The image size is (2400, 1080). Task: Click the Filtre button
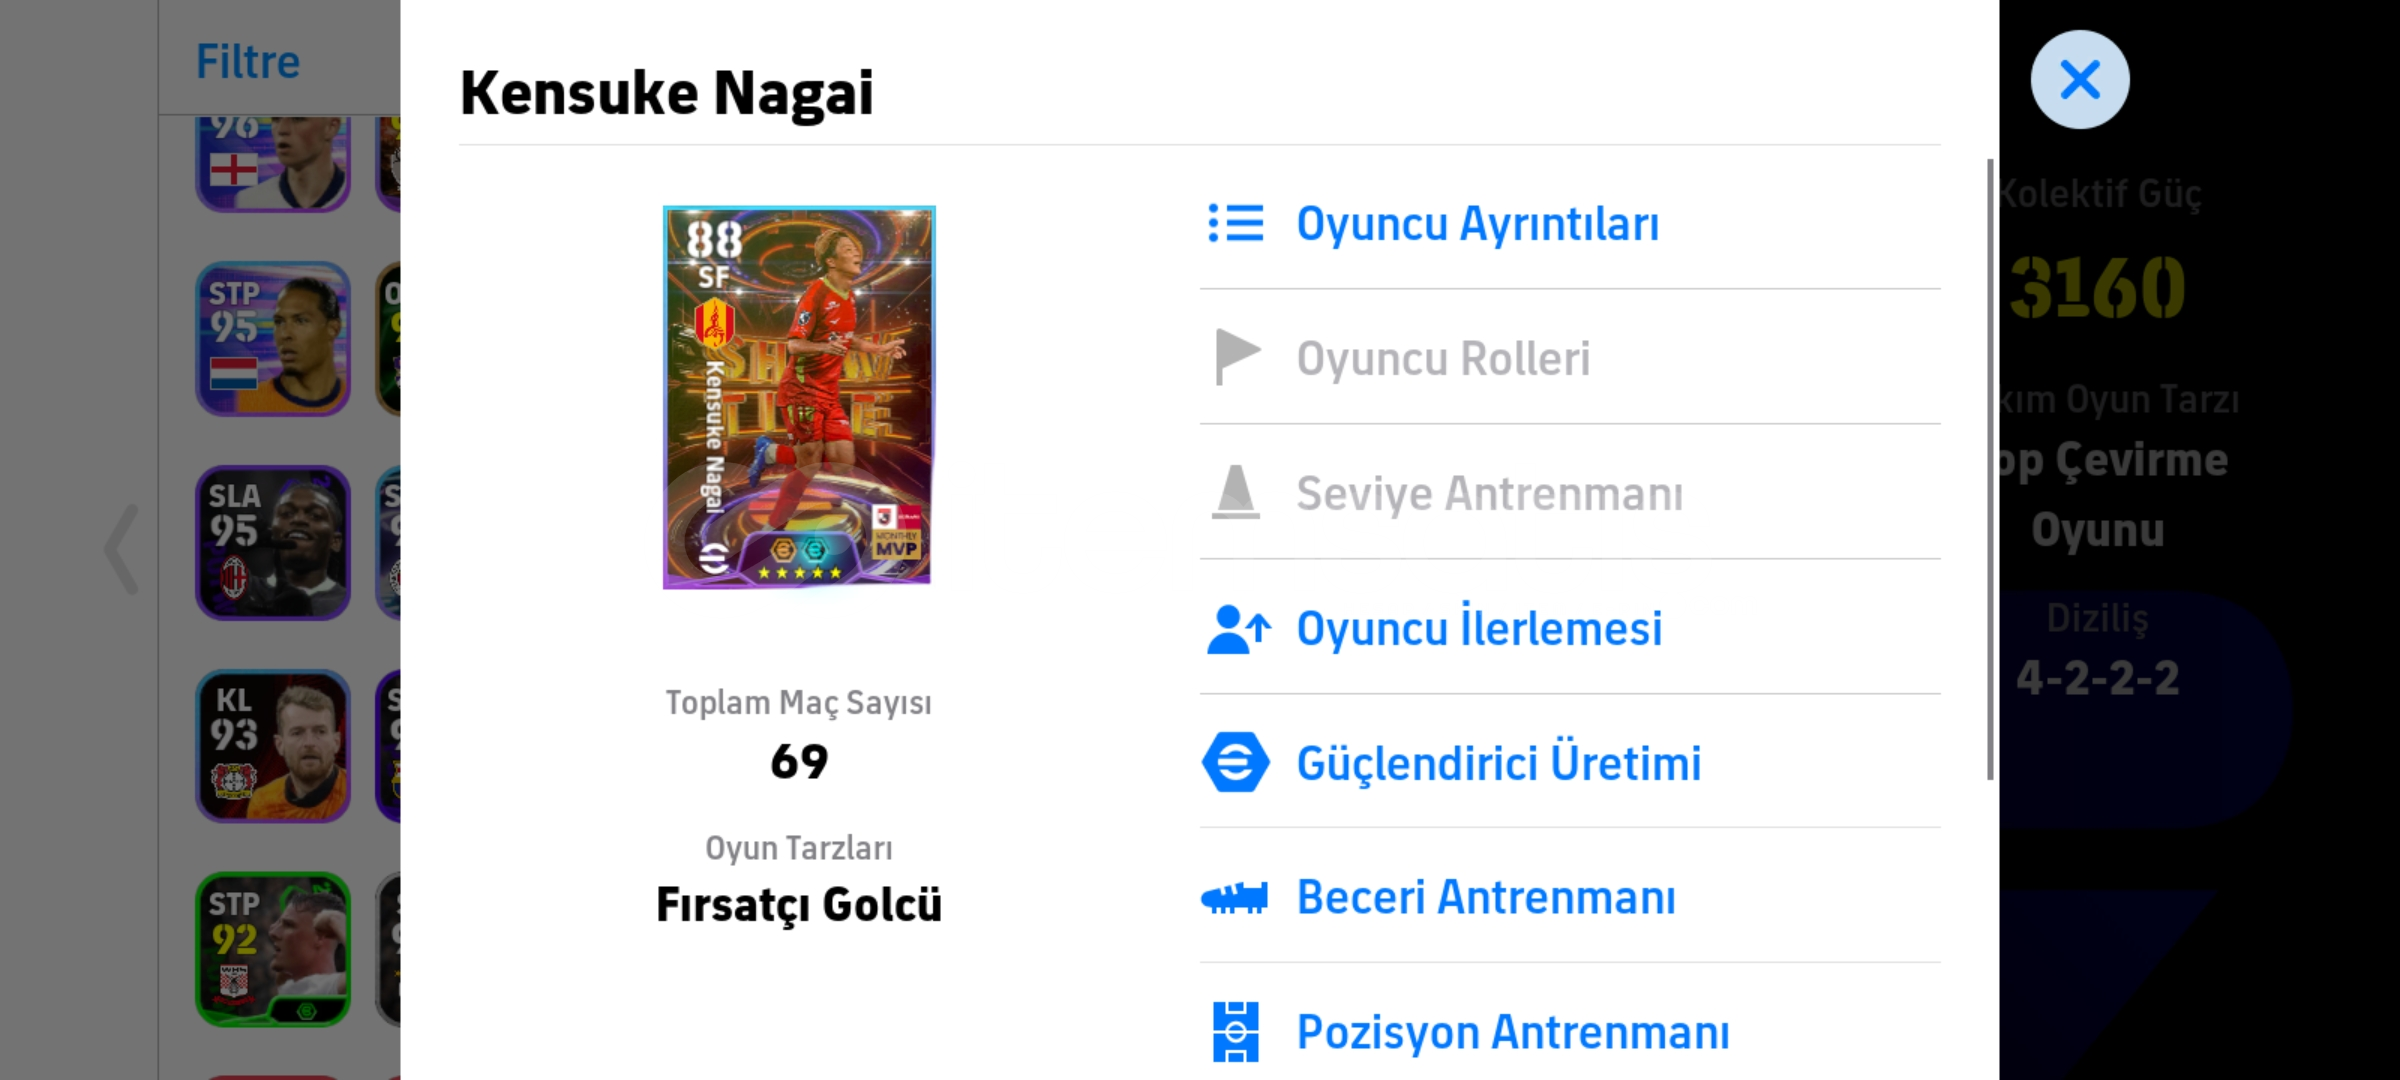click(x=248, y=62)
